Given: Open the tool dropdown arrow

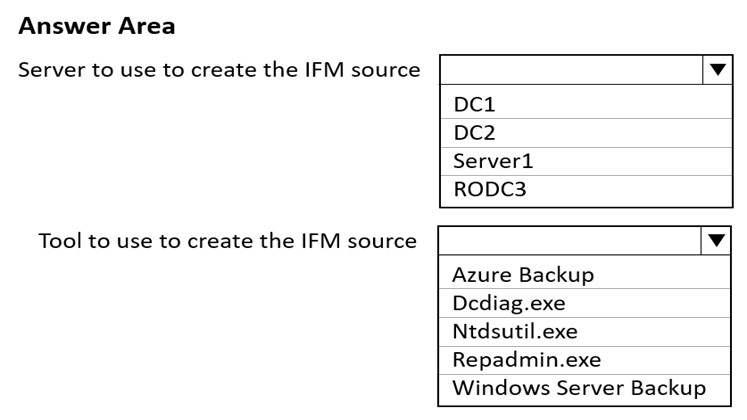Looking at the screenshot, I should [716, 241].
